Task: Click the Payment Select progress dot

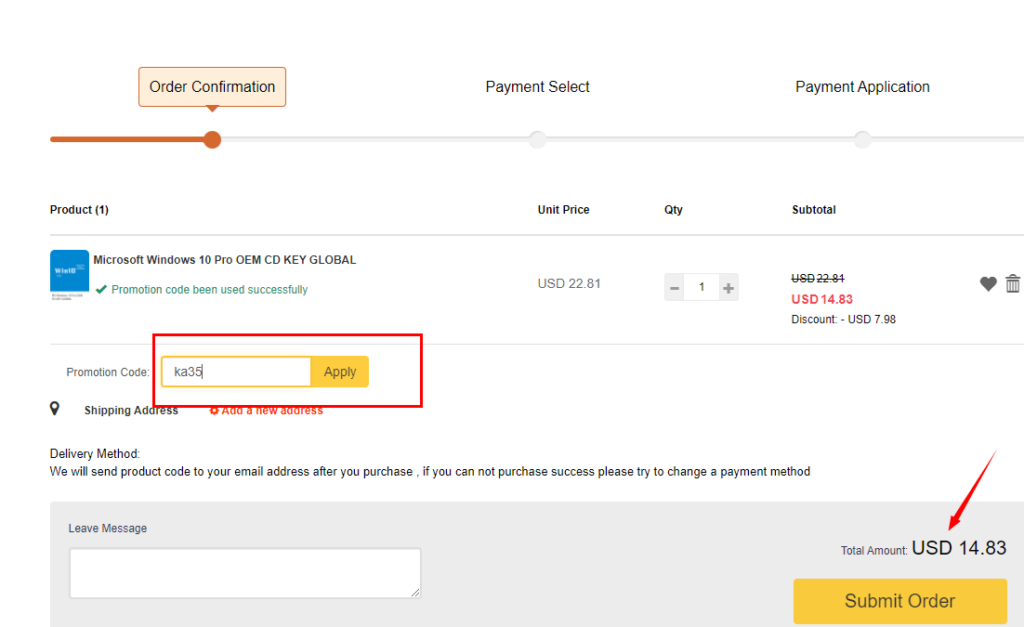Action: (x=537, y=140)
